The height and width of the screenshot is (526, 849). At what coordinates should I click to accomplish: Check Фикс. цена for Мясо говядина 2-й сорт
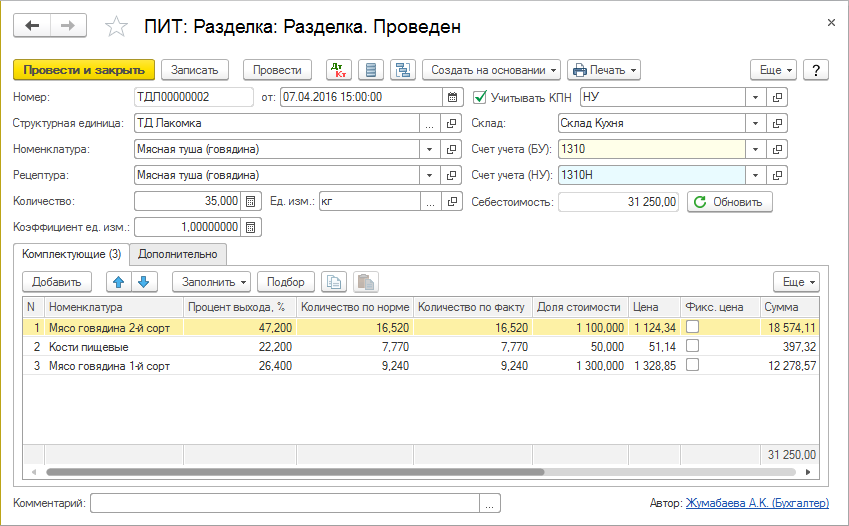(692, 327)
